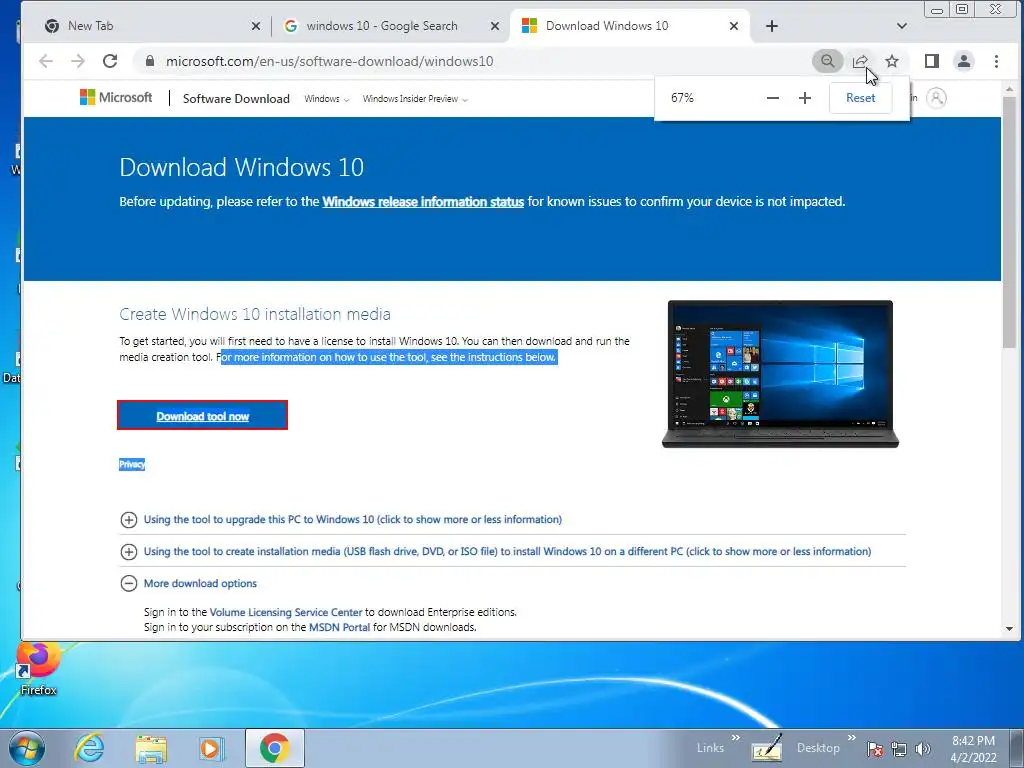Click the tablet input panel pen icon

point(767,748)
